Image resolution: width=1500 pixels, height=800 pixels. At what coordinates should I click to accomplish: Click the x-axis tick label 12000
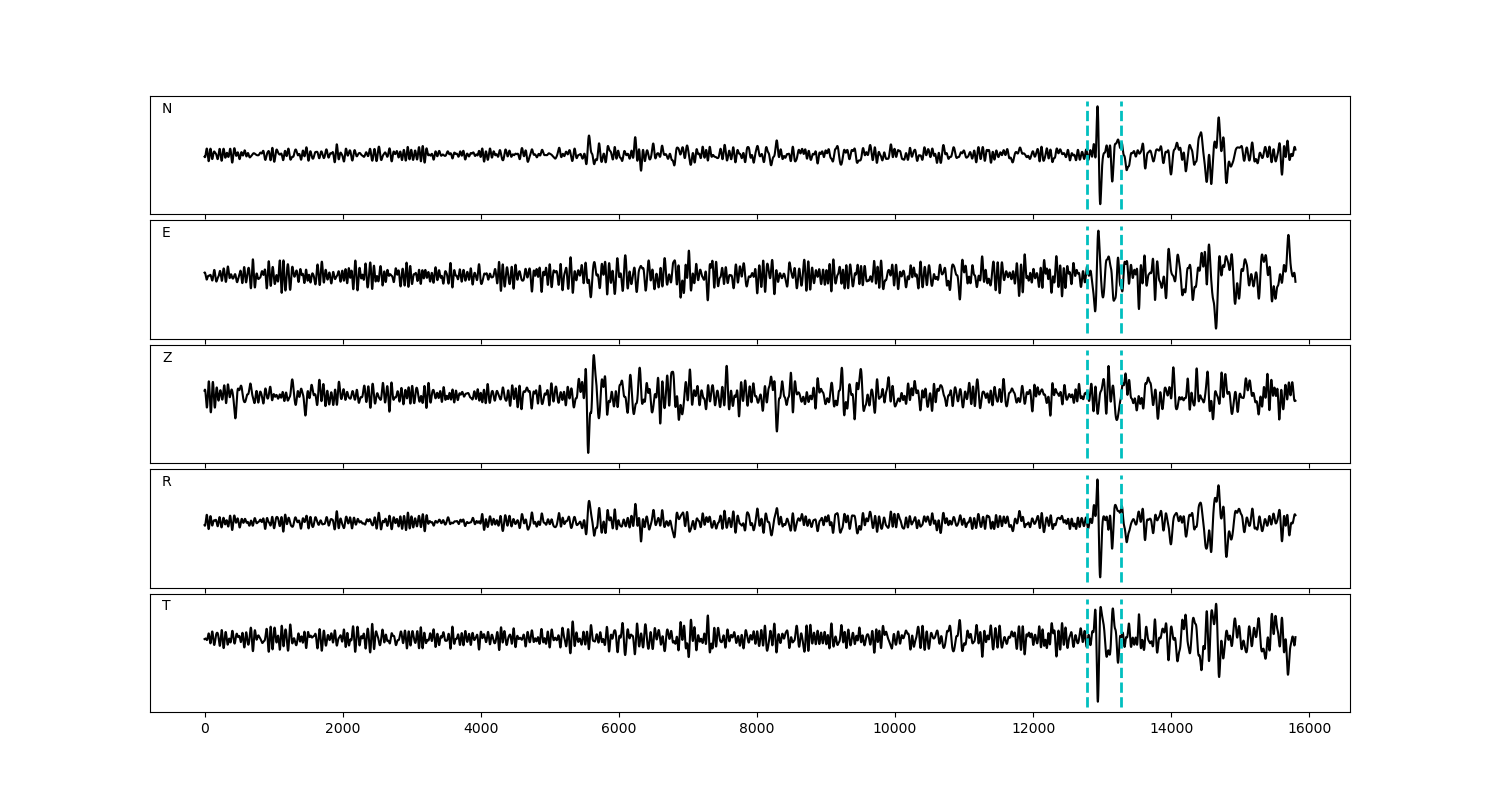tap(1032, 730)
